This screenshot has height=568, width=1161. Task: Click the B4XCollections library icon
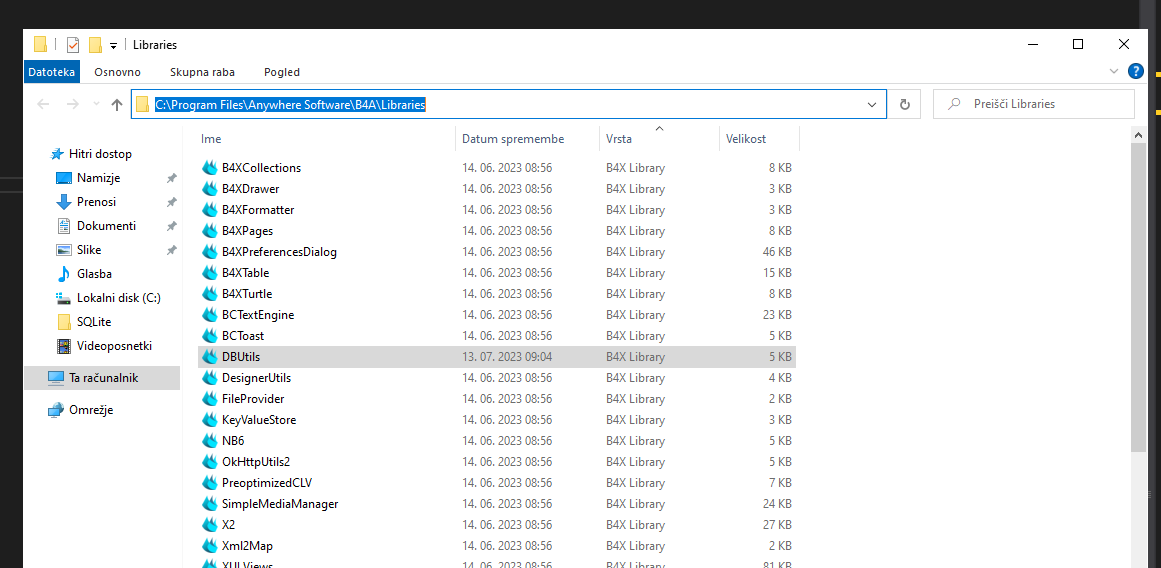coord(210,168)
